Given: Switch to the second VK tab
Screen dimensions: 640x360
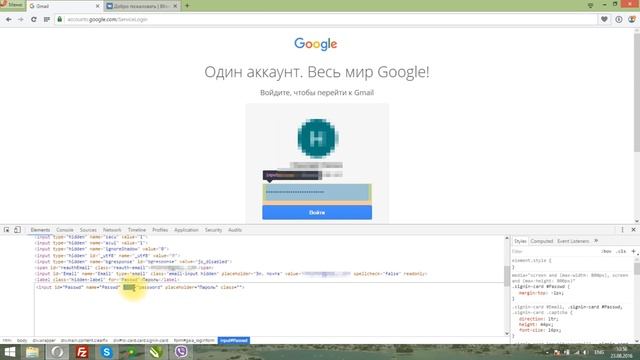Looking at the screenshot, I should click(x=142, y=6).
